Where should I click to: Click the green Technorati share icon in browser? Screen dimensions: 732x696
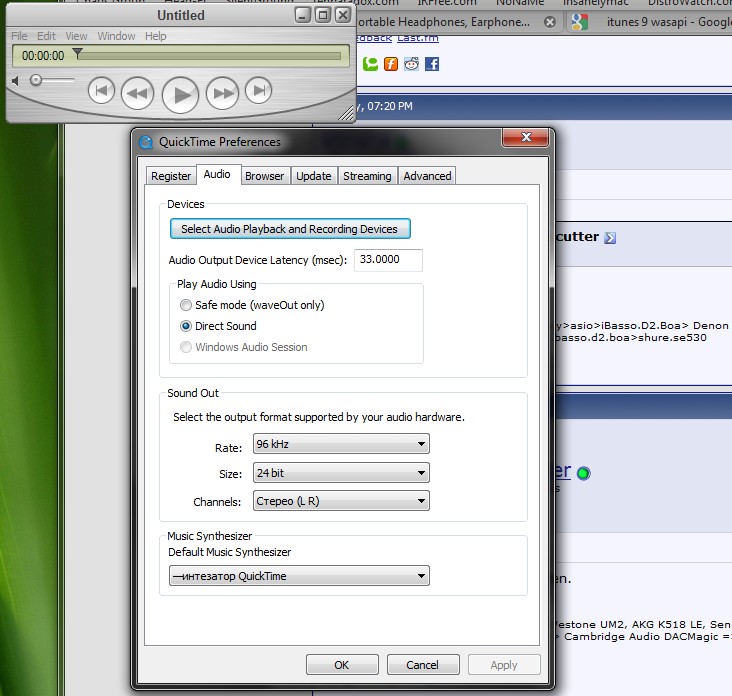(x=370, y=64)
